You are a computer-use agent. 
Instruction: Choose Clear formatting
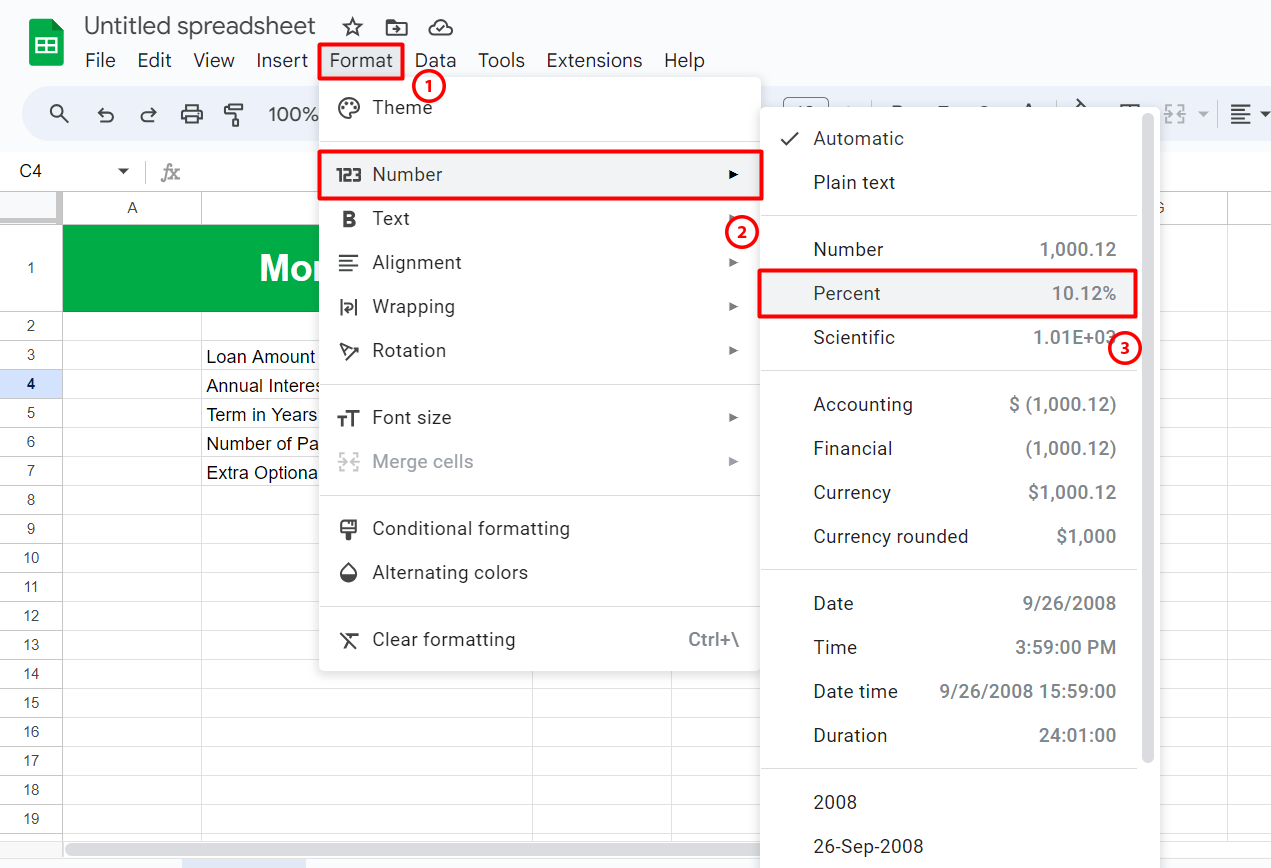(539, 640)
